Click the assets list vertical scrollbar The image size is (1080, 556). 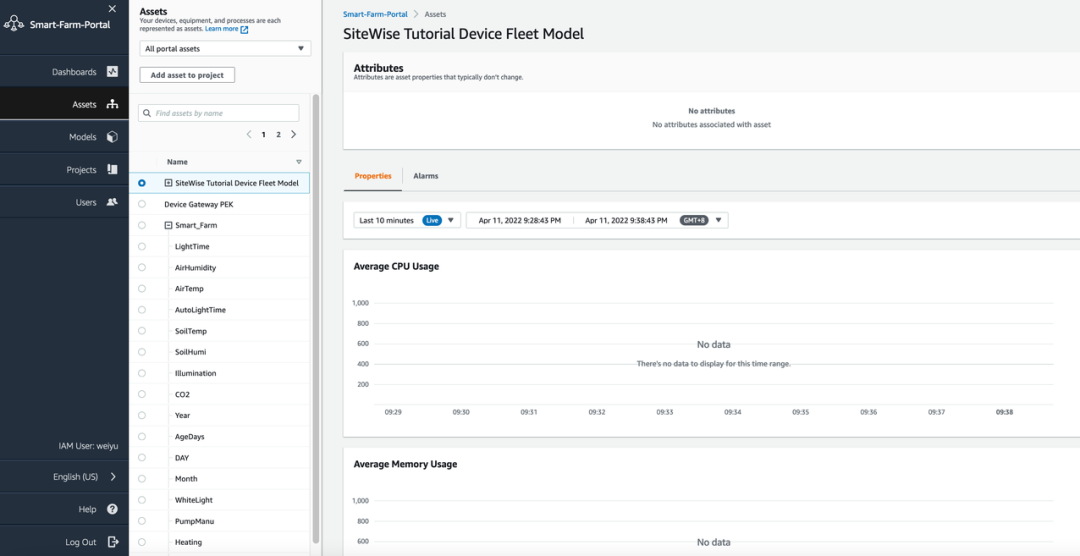click(316, 317)
